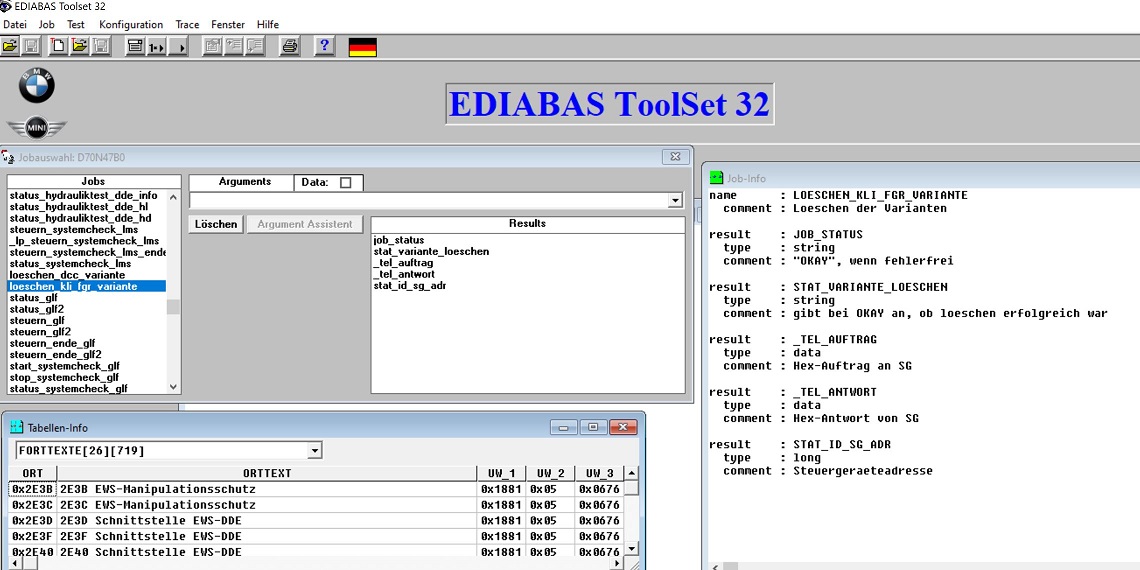Open the Trace menu

[188, 24]
